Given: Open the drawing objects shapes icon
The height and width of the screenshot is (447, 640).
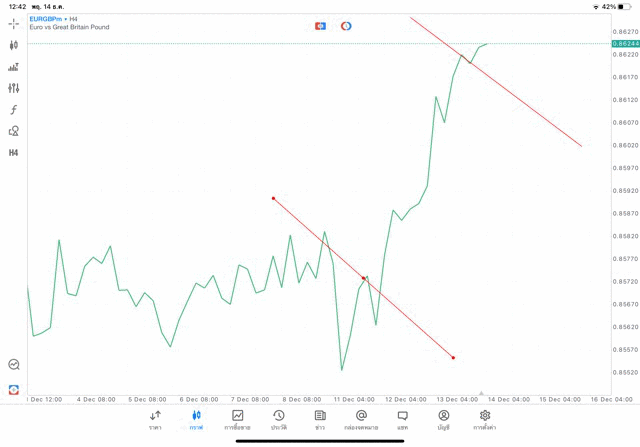Looking at the screenshot, I should click(14, 131).
